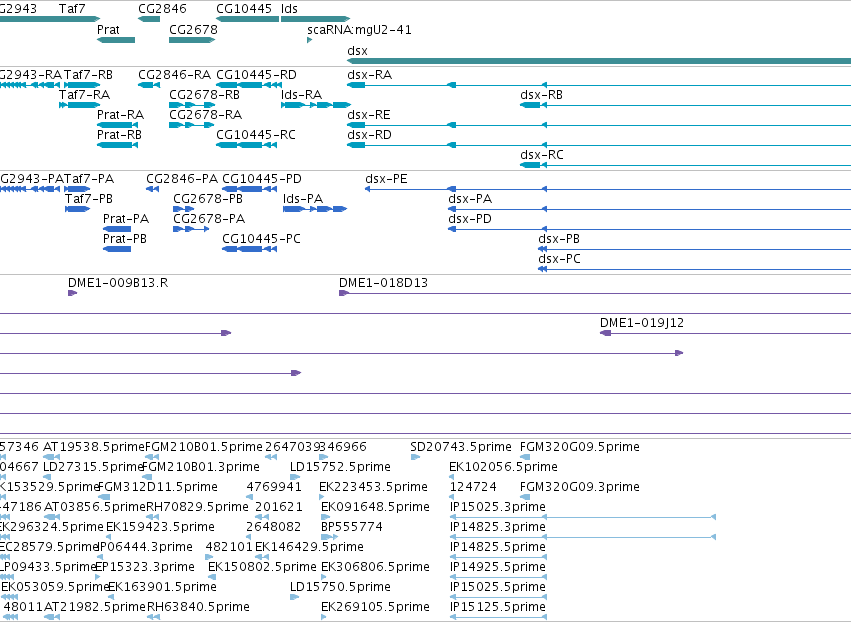851x622 pixels.
Task: Select the CG10445-PC protein label
Action: coord(262,239)
